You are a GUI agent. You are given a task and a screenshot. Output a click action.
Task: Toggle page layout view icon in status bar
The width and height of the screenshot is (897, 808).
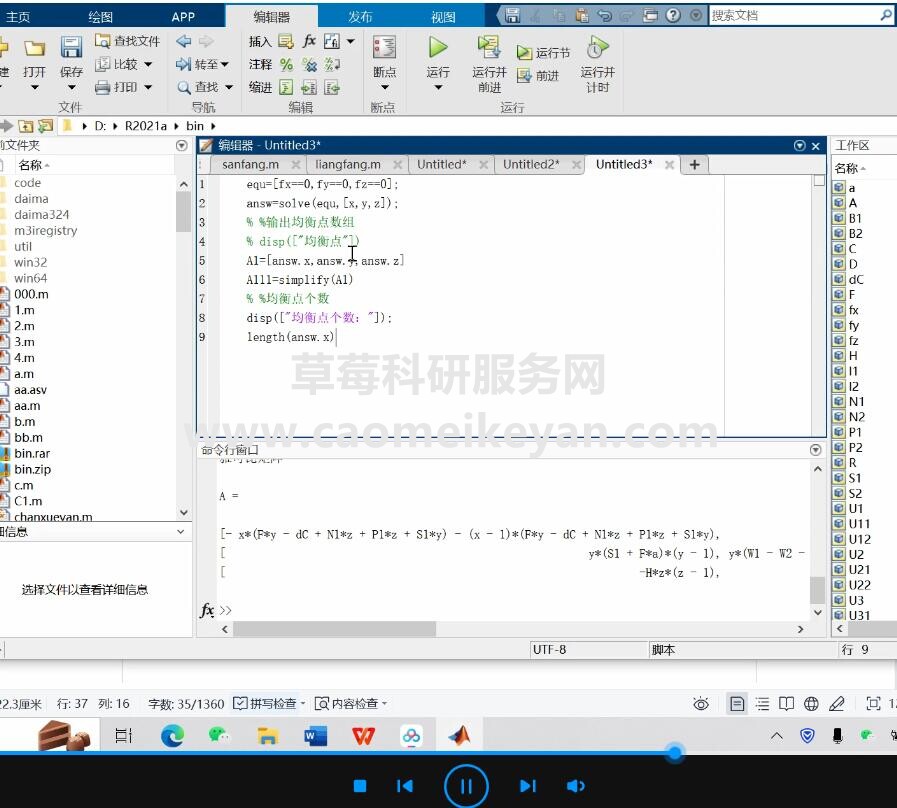pyautogui.click(x=737, y=703)
